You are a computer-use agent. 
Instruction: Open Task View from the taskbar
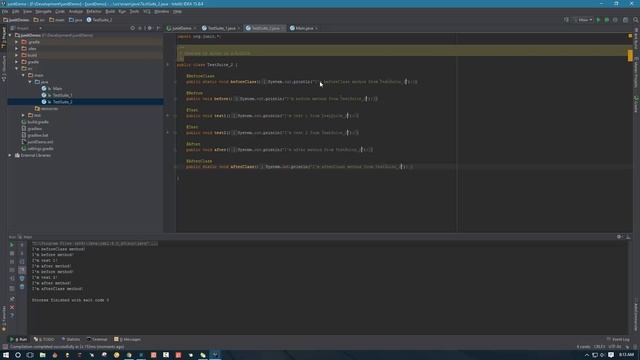click(x=30, y=355)
